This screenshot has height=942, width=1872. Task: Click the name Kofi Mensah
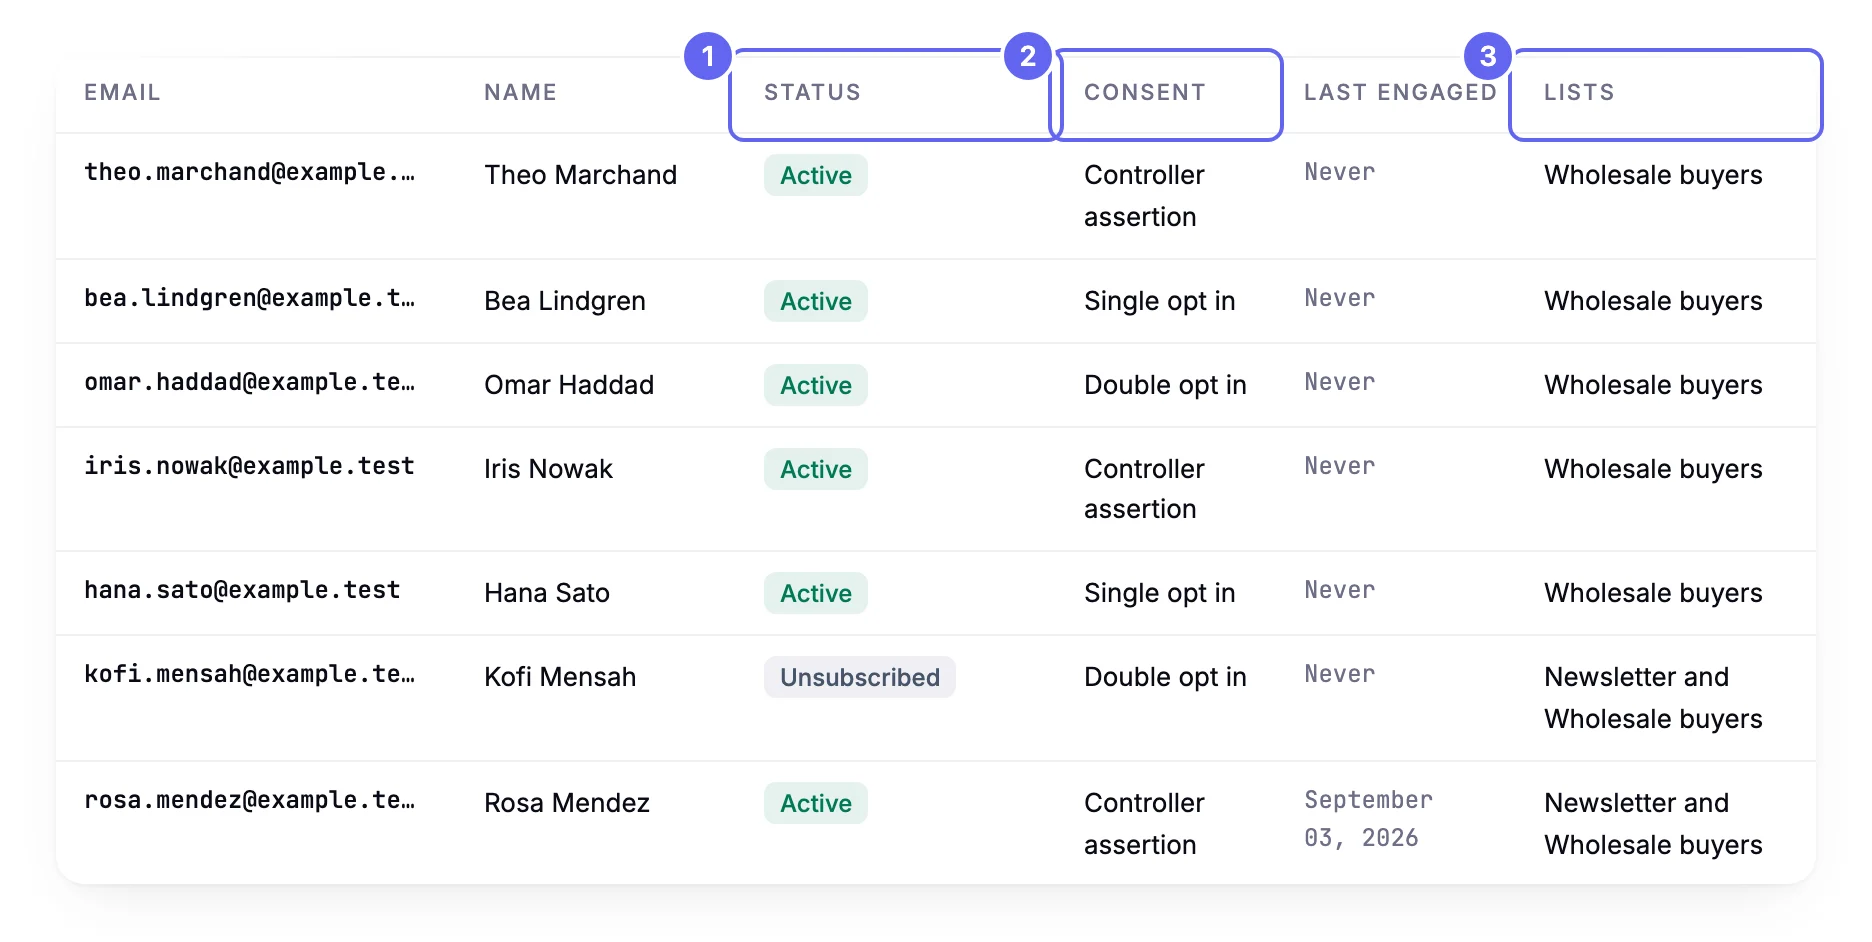(560, 677)
